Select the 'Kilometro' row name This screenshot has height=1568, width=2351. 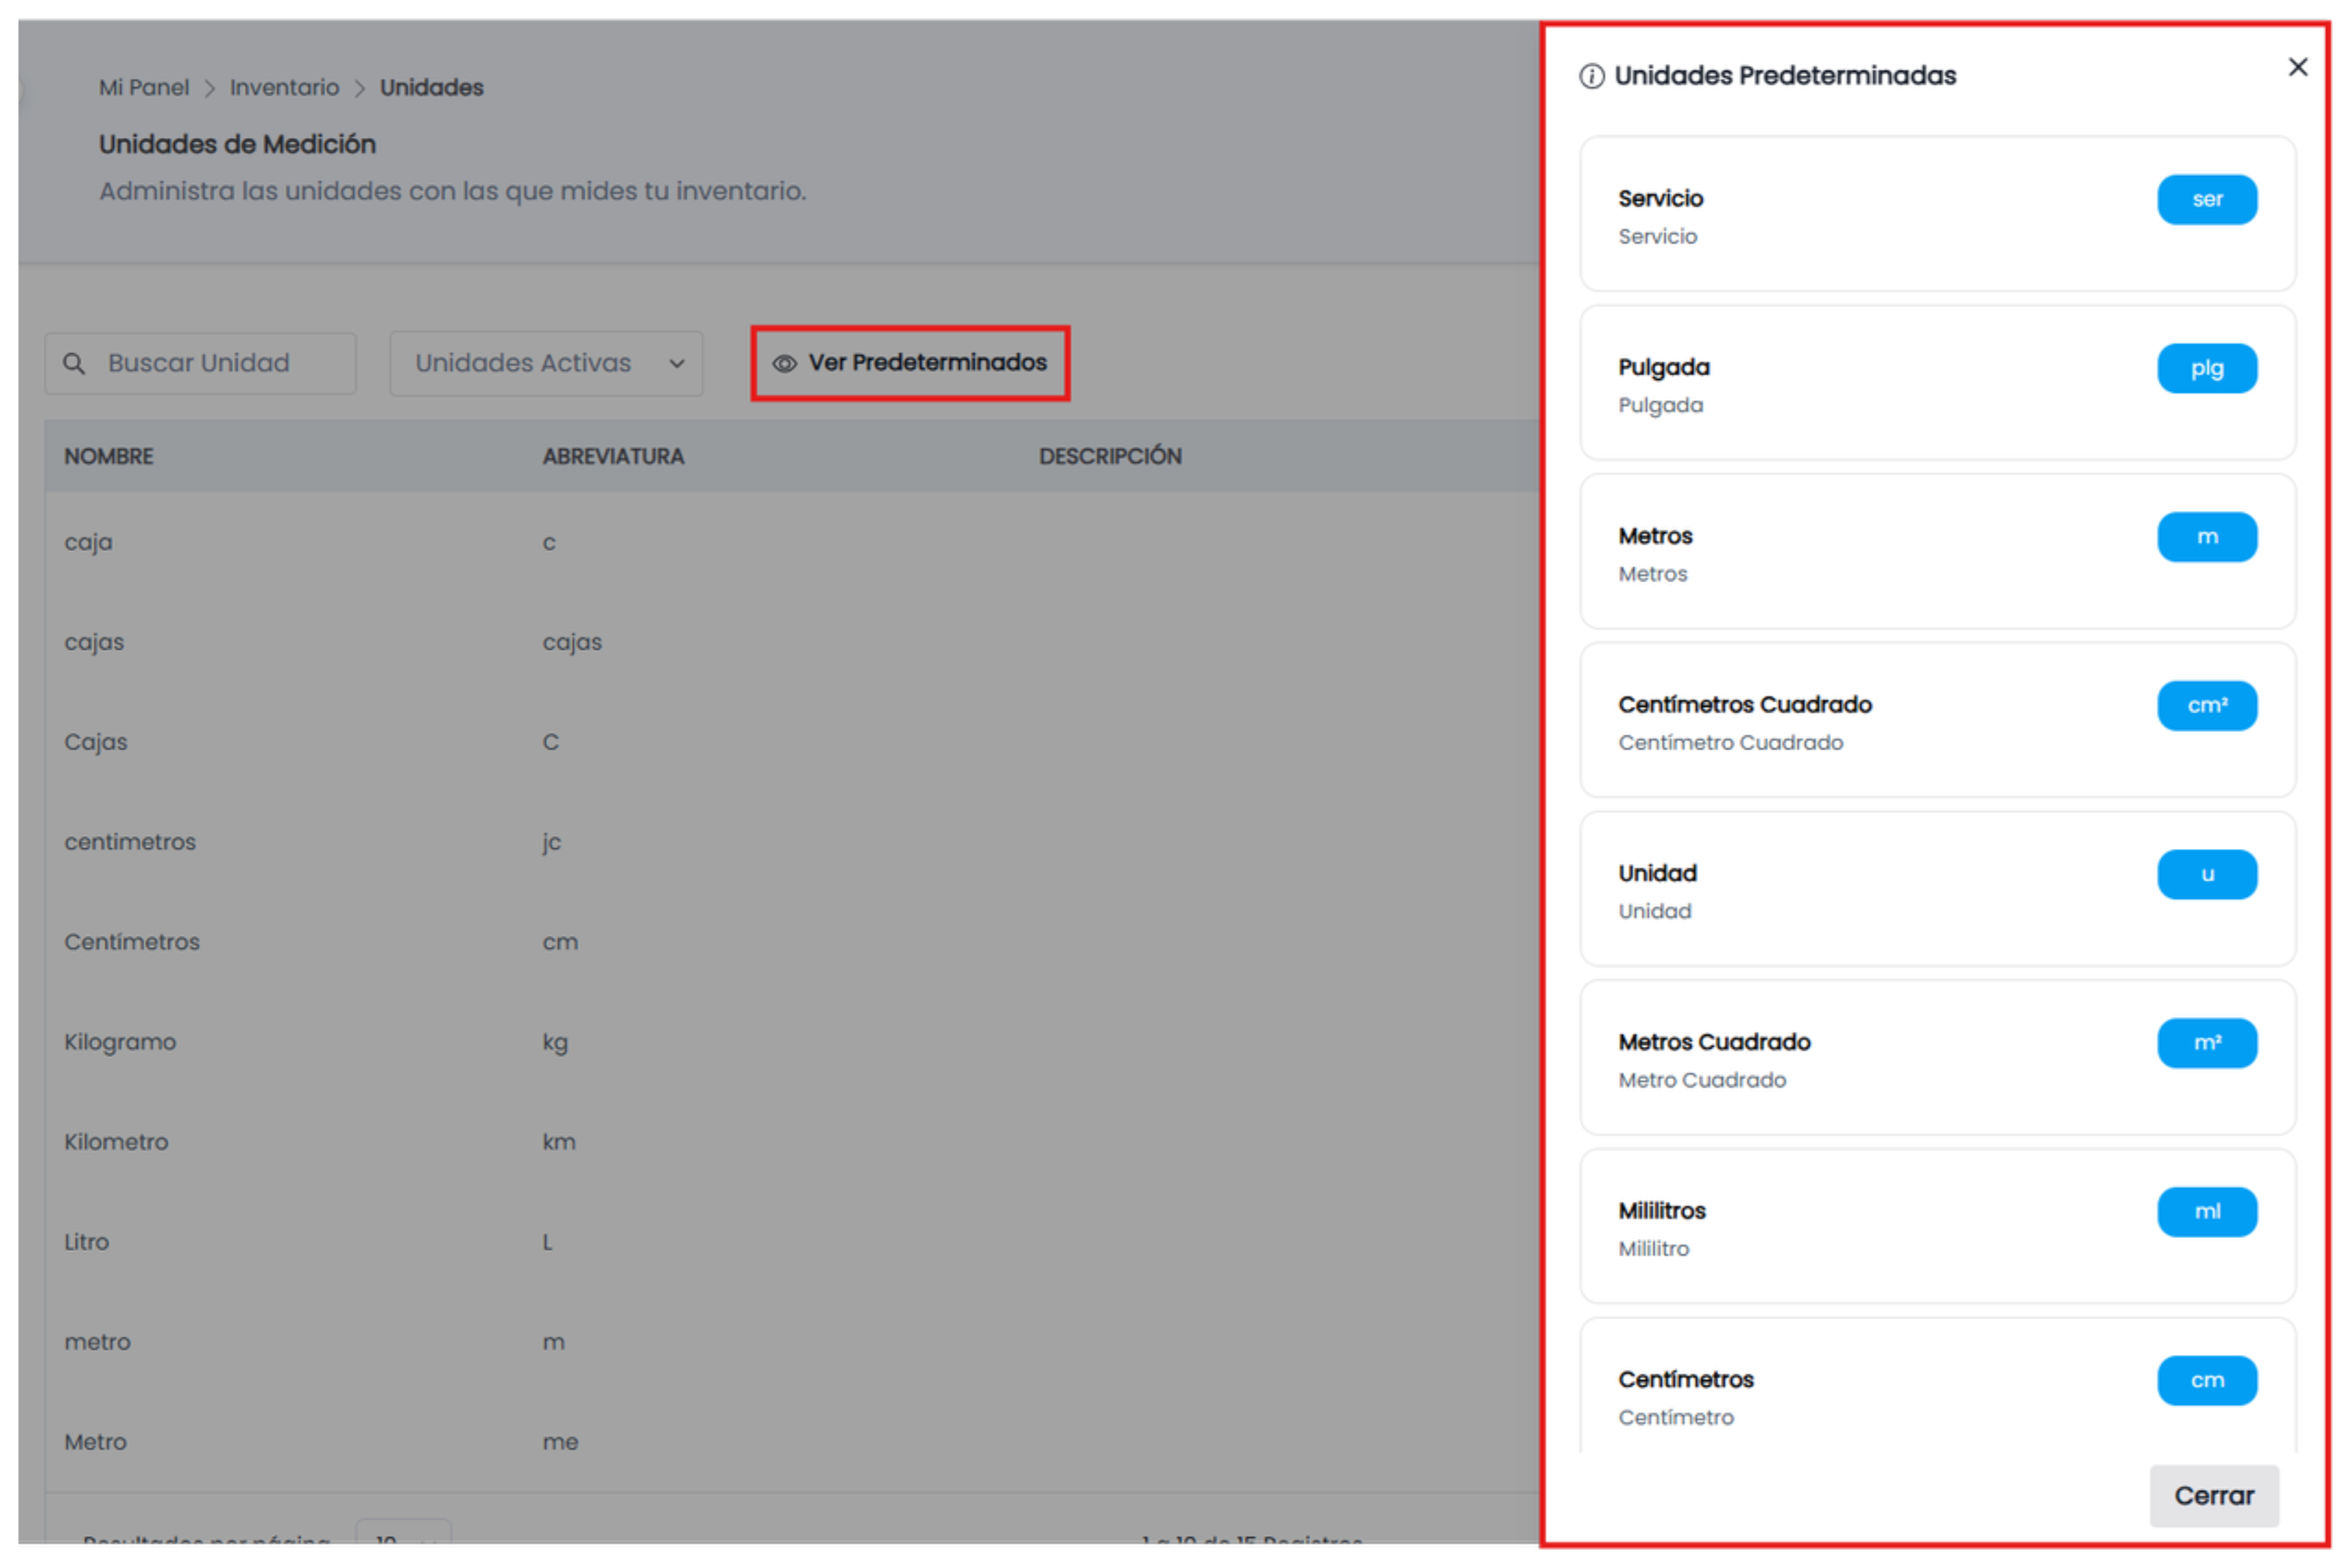pos(116,1142)
